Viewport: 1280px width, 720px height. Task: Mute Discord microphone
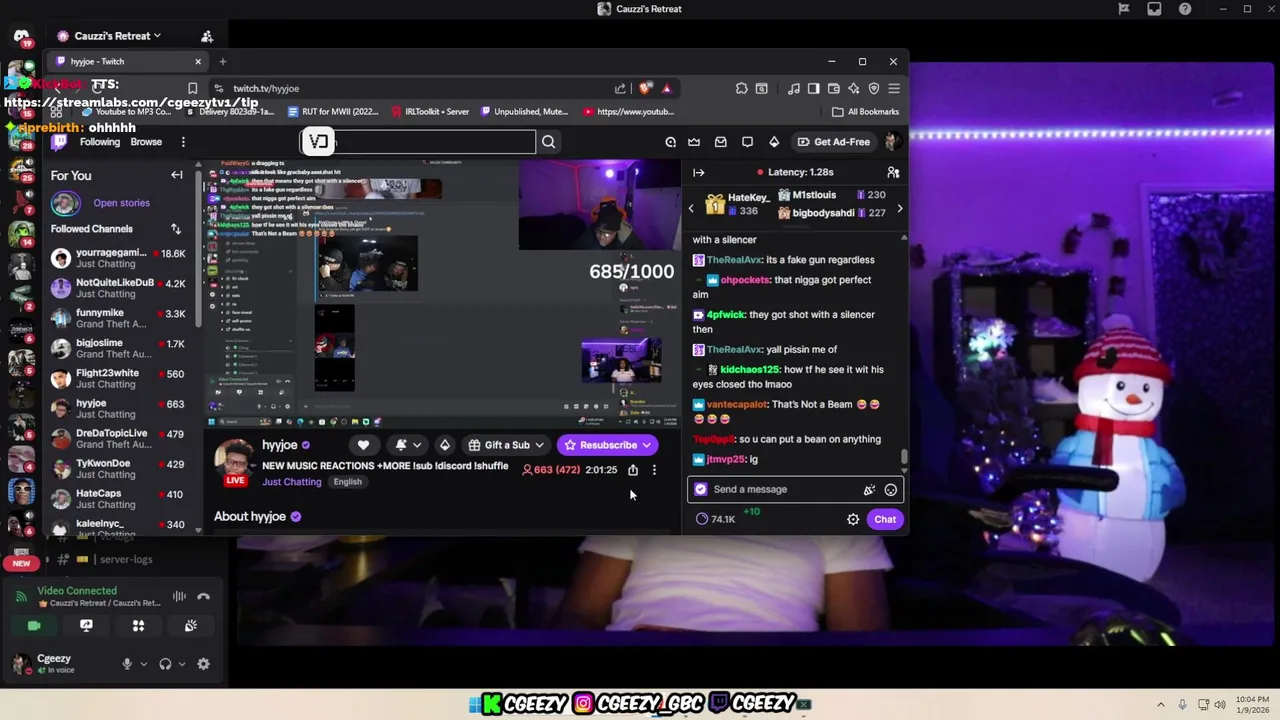(127, 664)
